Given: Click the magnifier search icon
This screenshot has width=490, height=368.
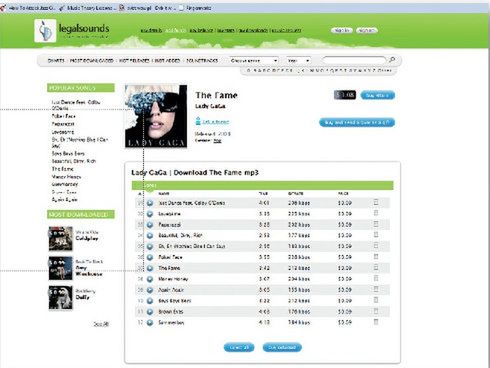Looking at the screenshot, I should coord(392,60).
